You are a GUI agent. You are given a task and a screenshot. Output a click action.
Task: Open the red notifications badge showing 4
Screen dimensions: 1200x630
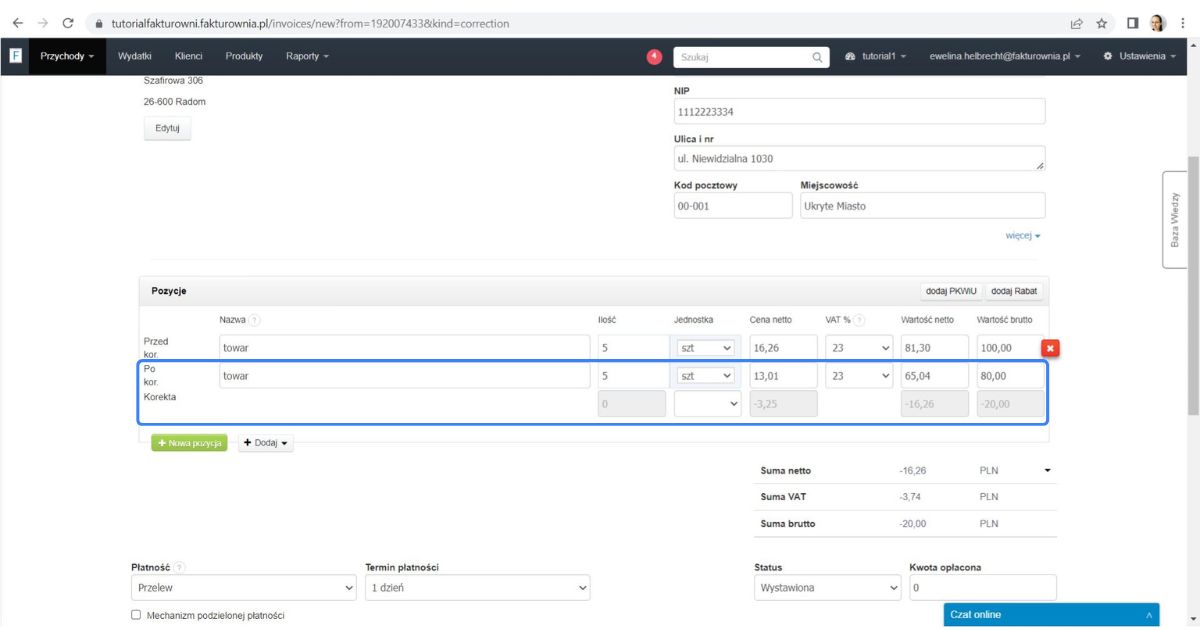[x=655, y=57]
